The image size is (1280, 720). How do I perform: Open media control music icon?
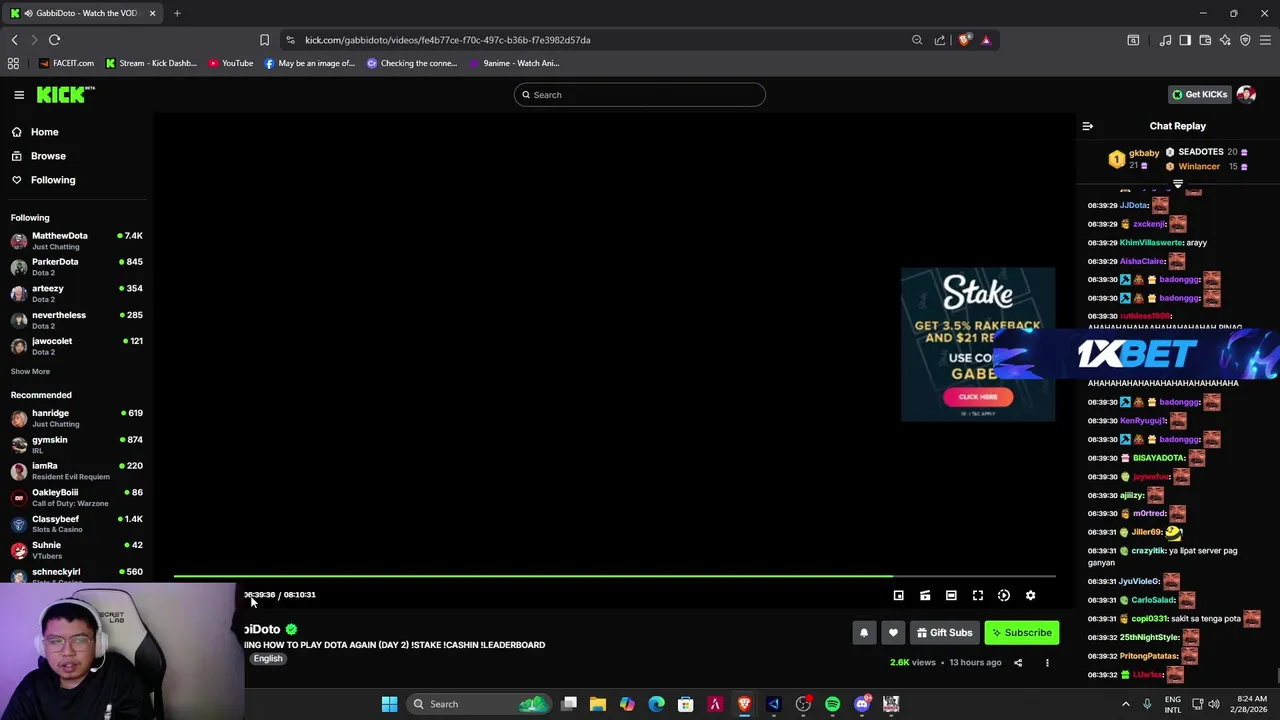[x=1165, y=40]
